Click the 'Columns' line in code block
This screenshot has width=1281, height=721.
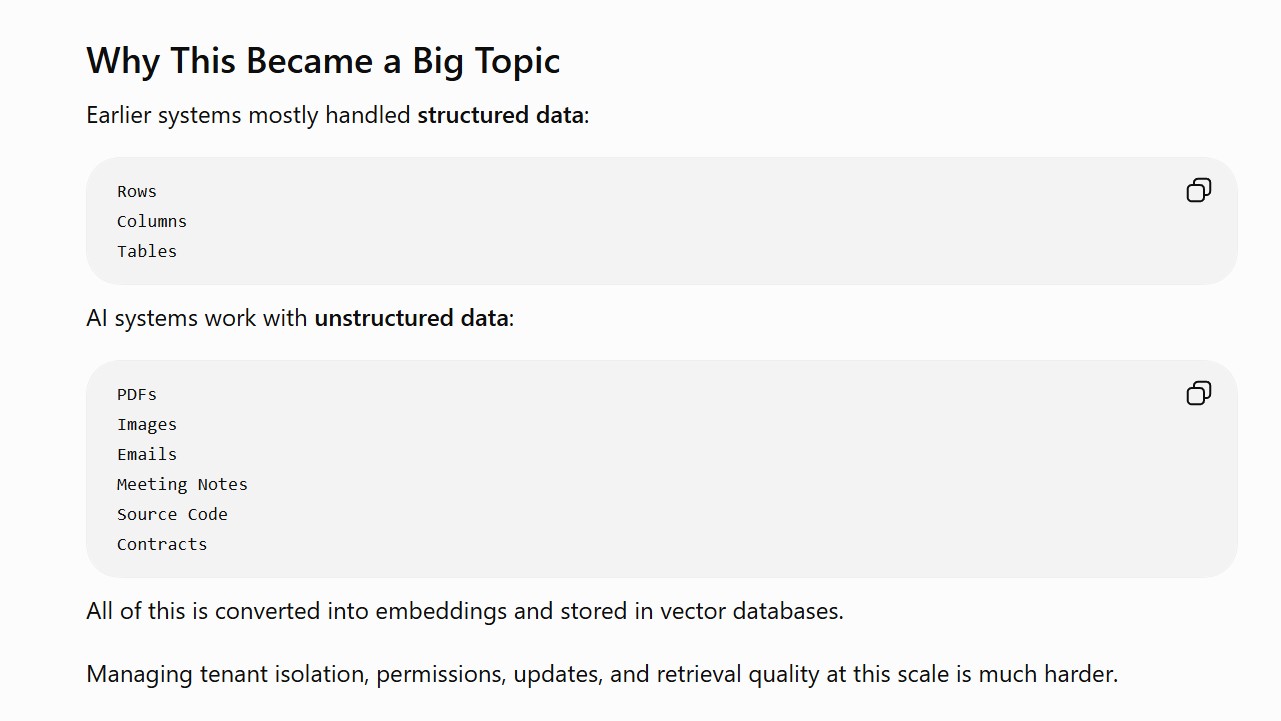(x=152, y=221)
